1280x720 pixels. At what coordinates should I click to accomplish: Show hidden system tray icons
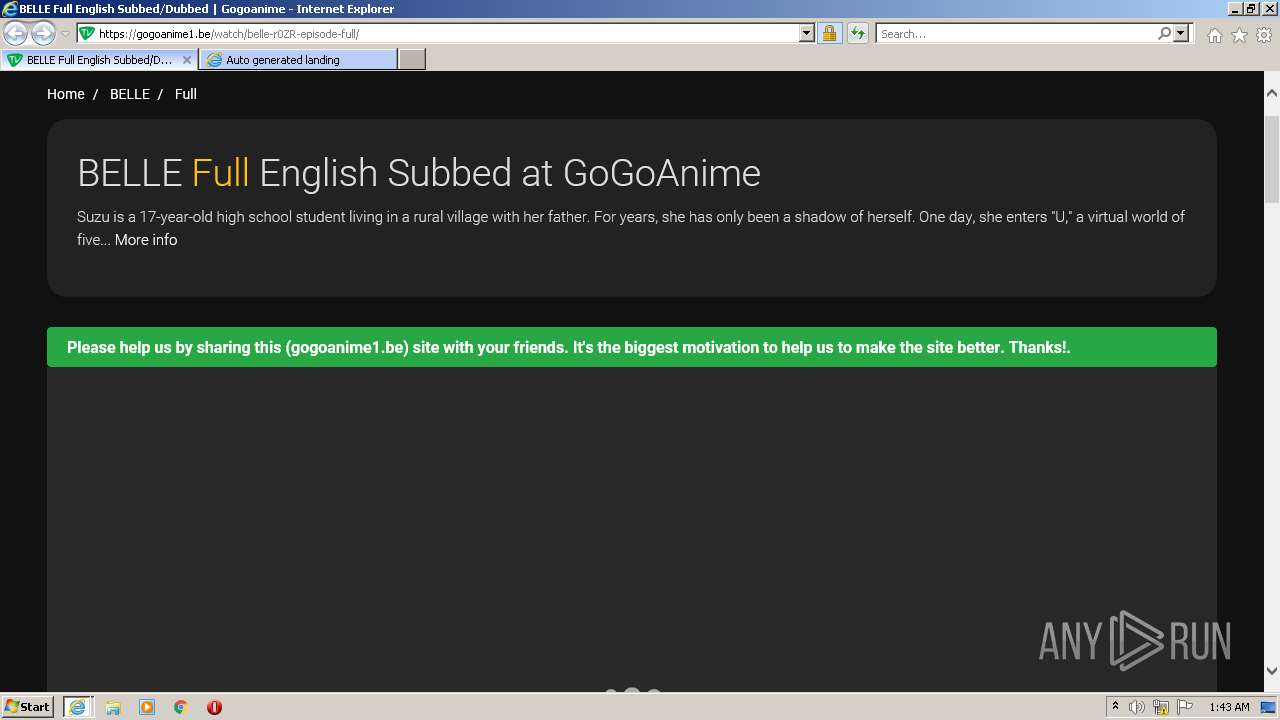pyautogui.click(x=1115, y=707)
